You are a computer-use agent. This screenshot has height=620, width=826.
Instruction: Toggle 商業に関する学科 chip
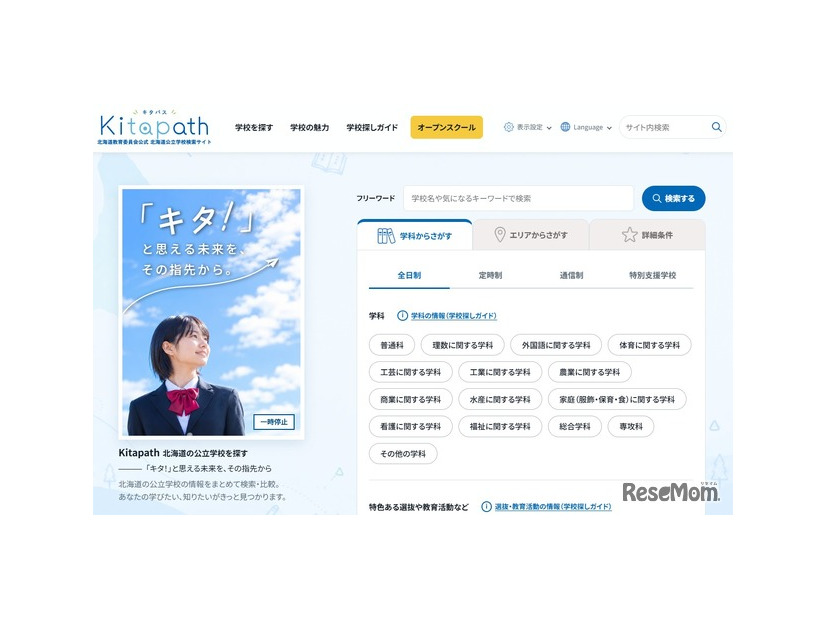click(x=410, y=400)
